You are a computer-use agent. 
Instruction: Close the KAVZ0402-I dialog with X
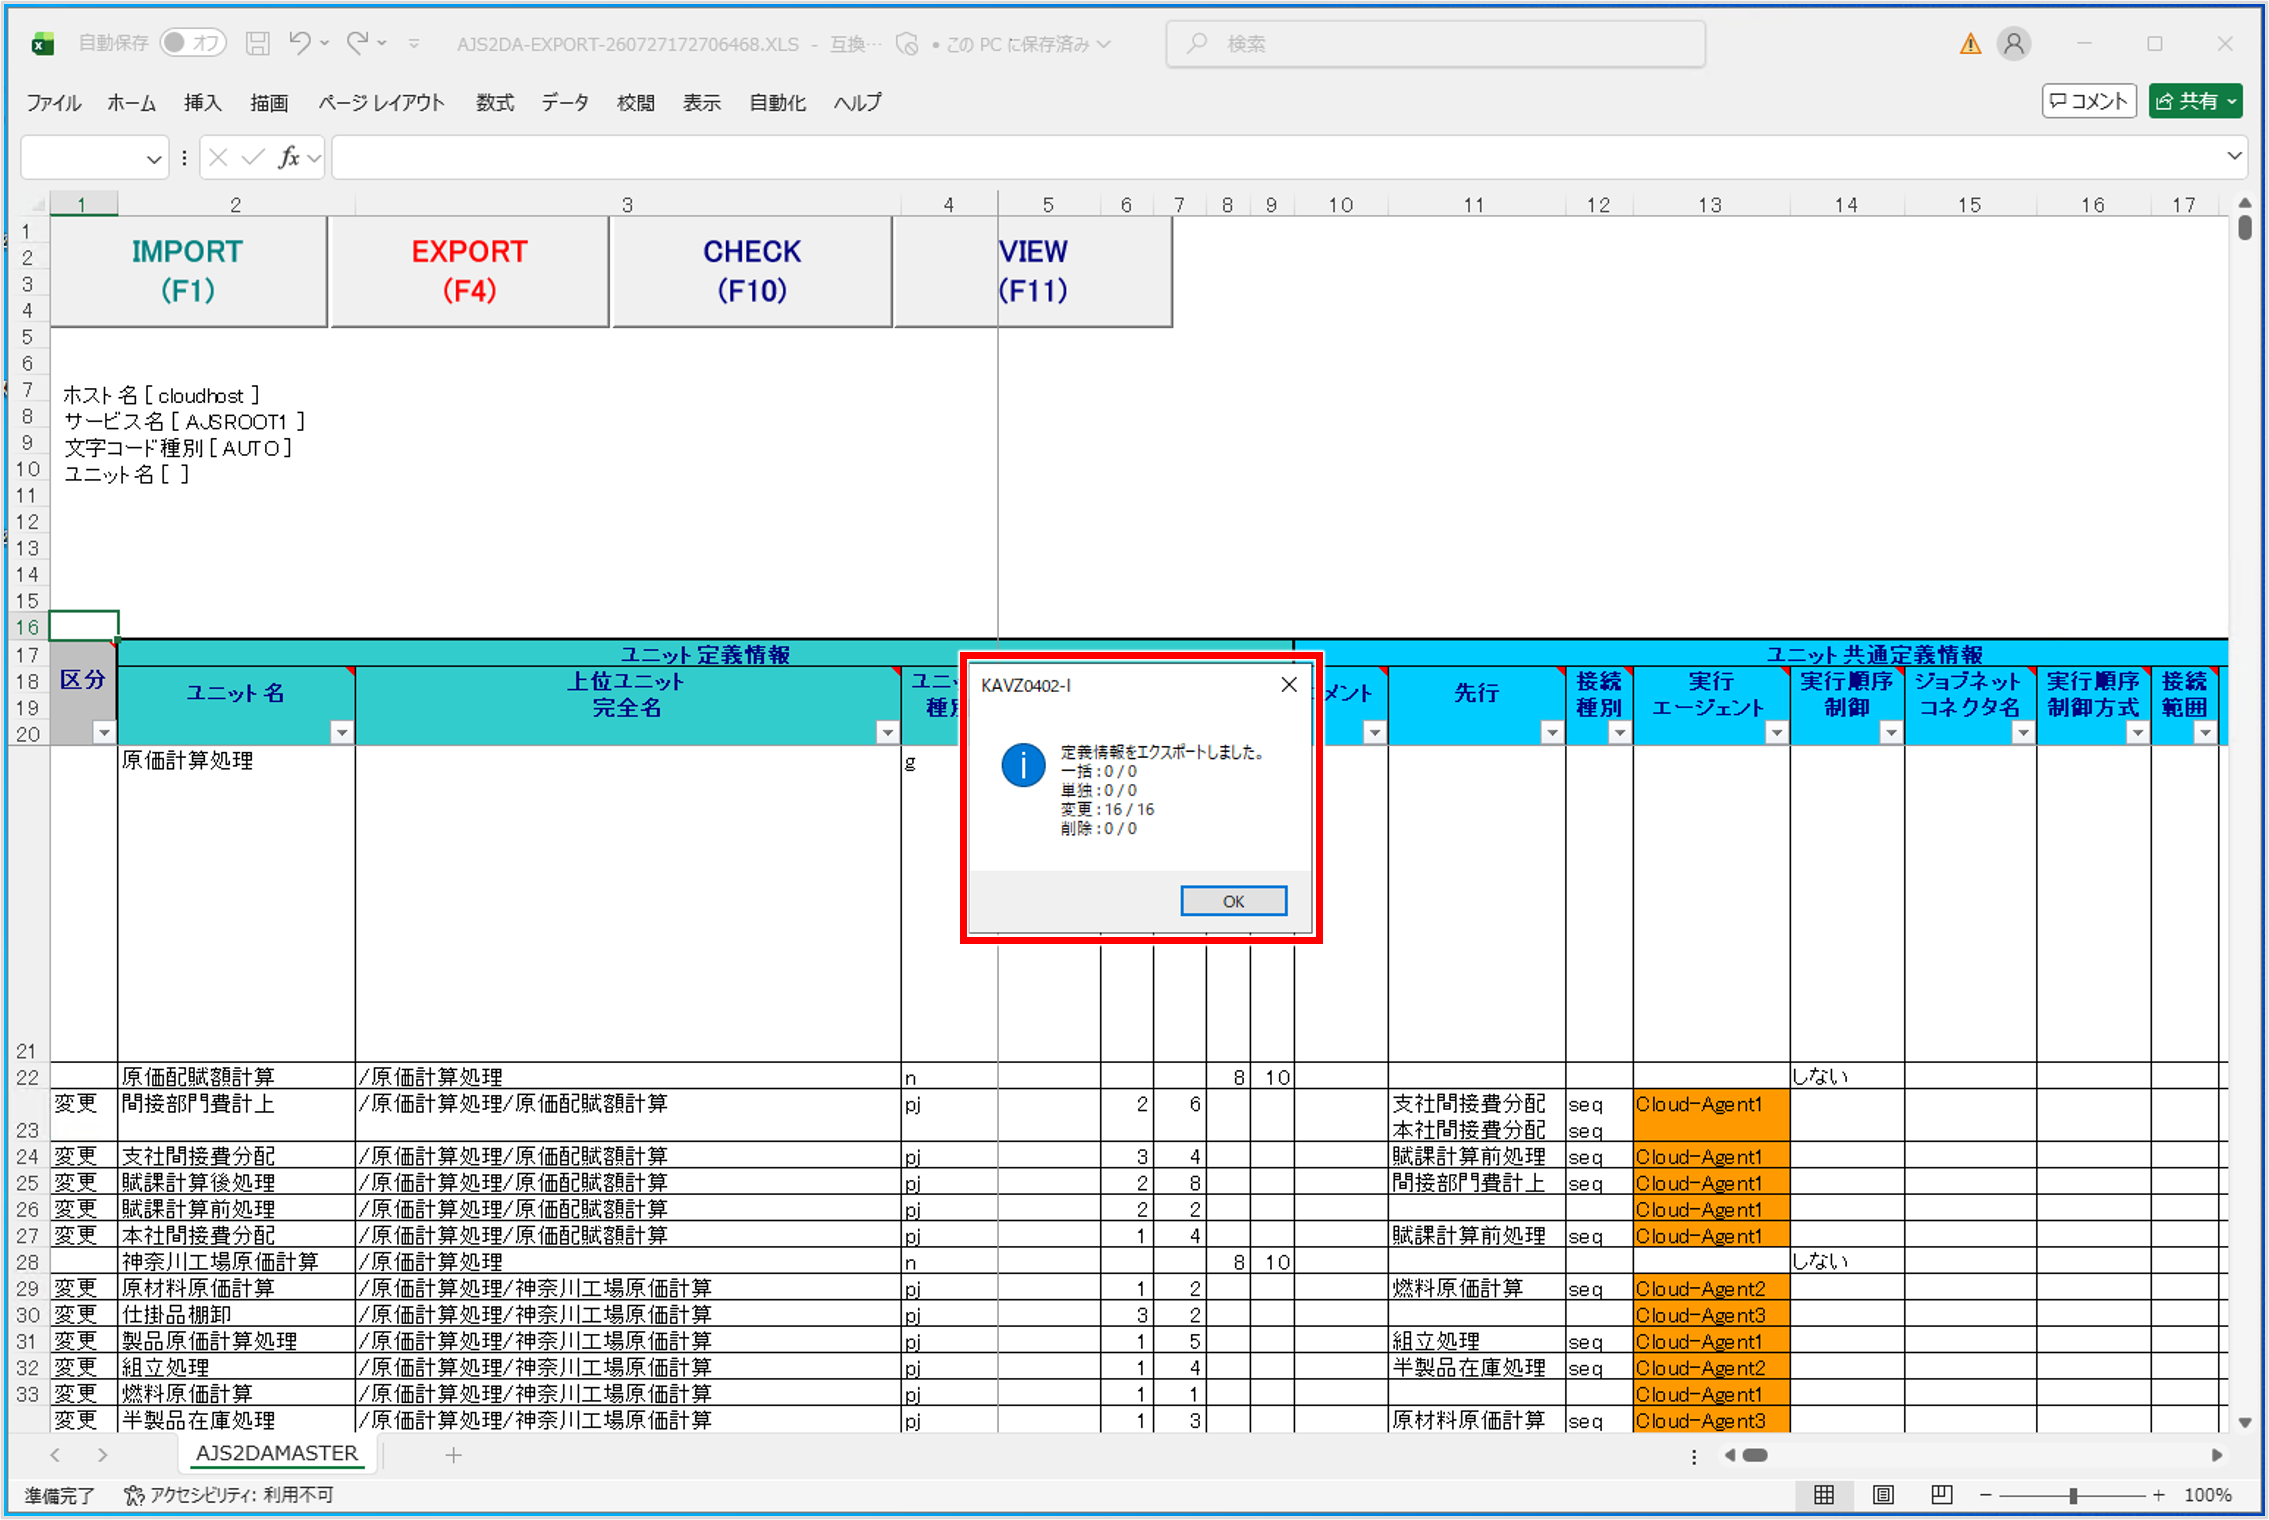coord(1288,684)
